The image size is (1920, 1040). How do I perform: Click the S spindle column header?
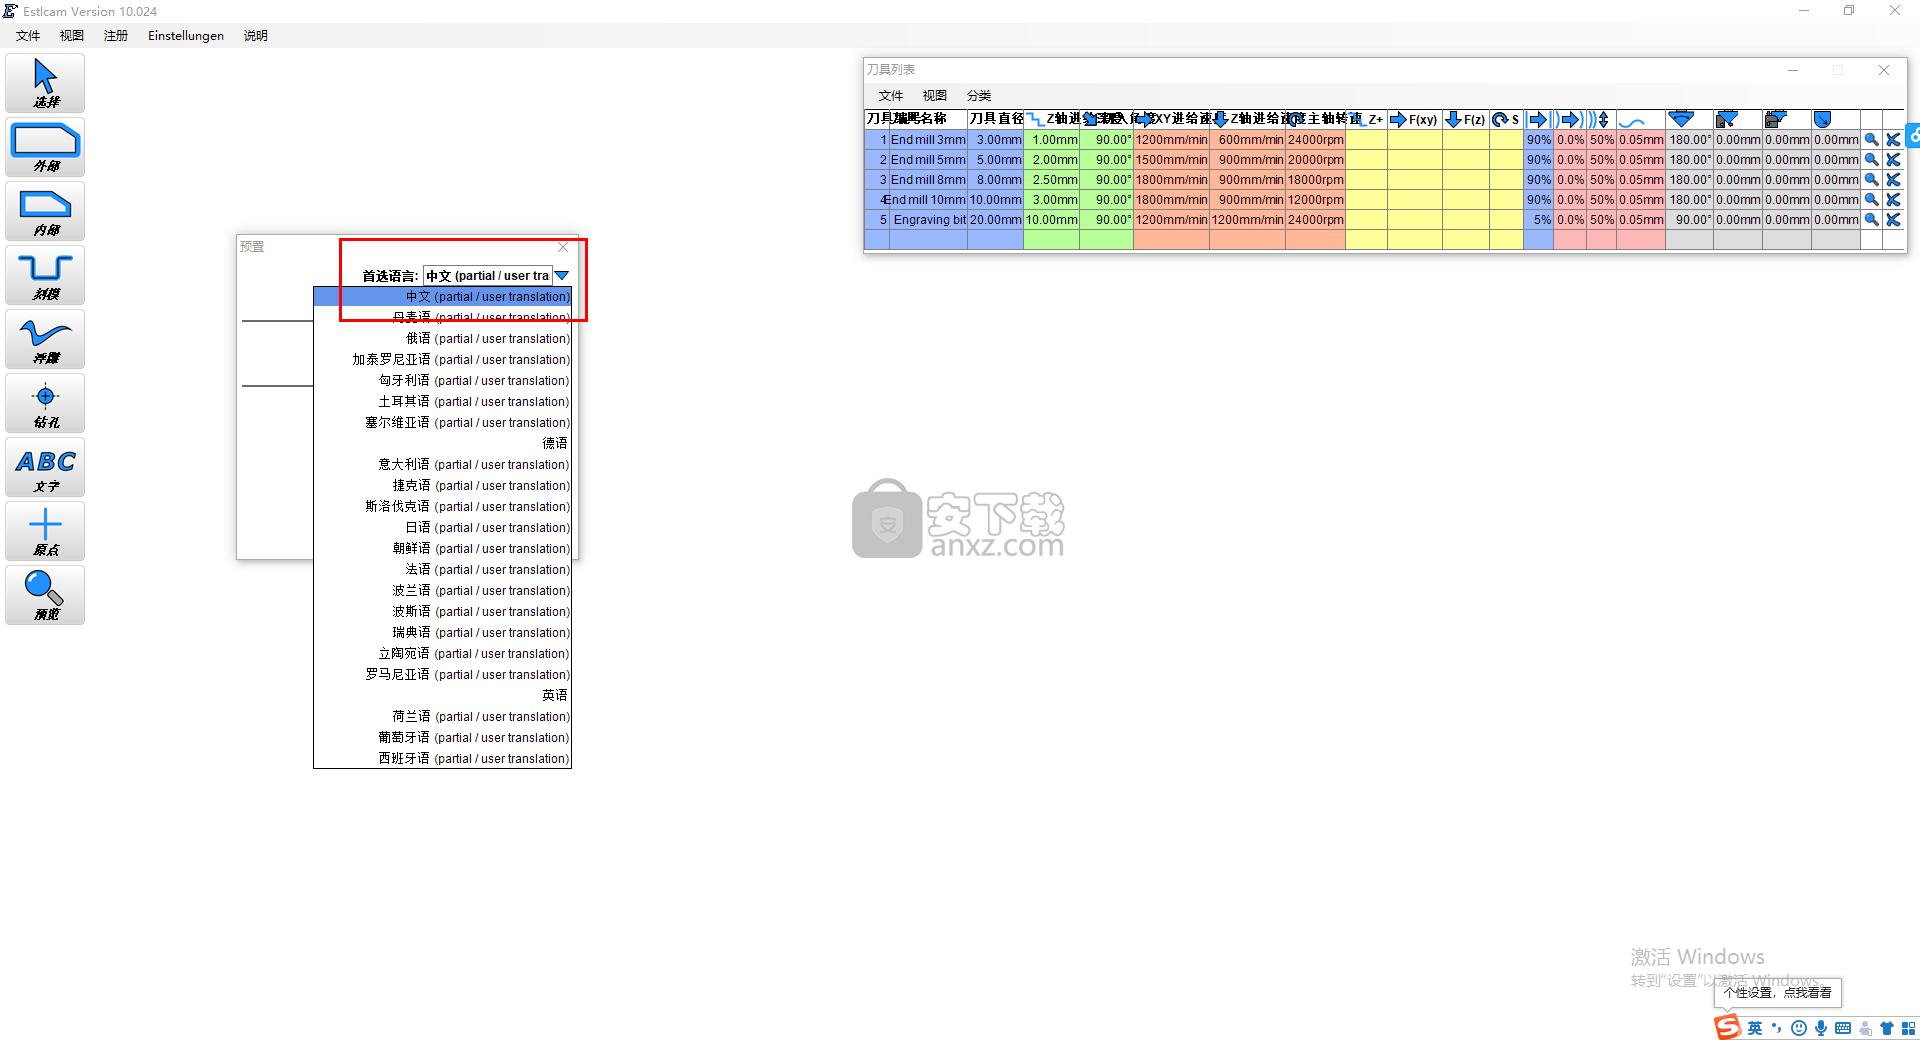click(1506, 120)
